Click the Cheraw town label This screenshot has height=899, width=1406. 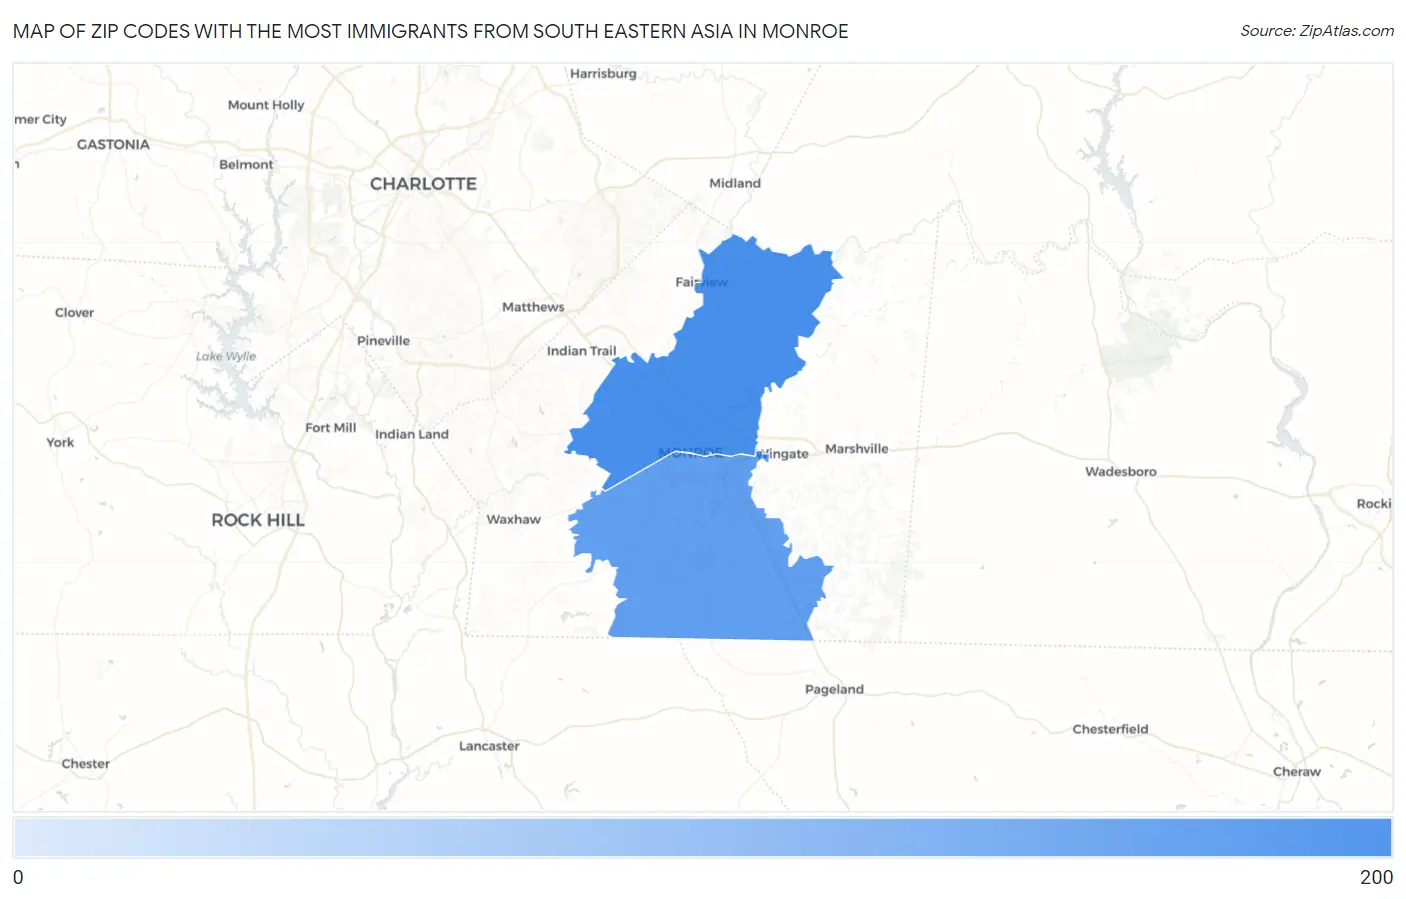1296,771
